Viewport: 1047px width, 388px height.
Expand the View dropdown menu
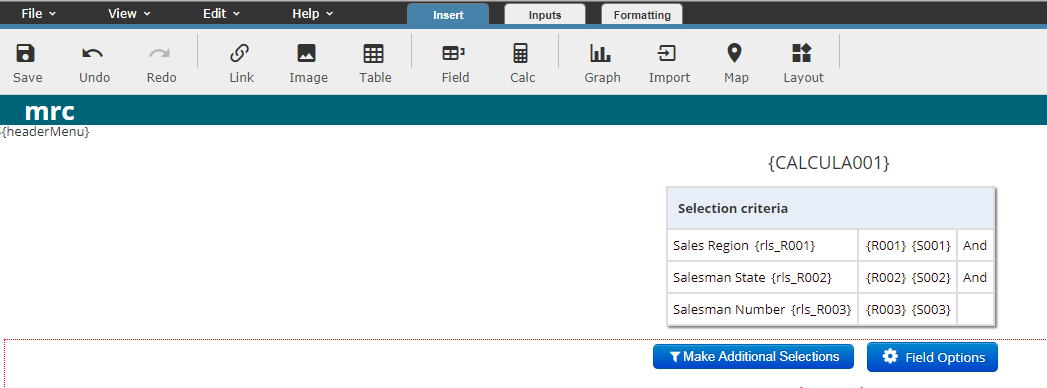pyautogui.click(x=129, y=13)
